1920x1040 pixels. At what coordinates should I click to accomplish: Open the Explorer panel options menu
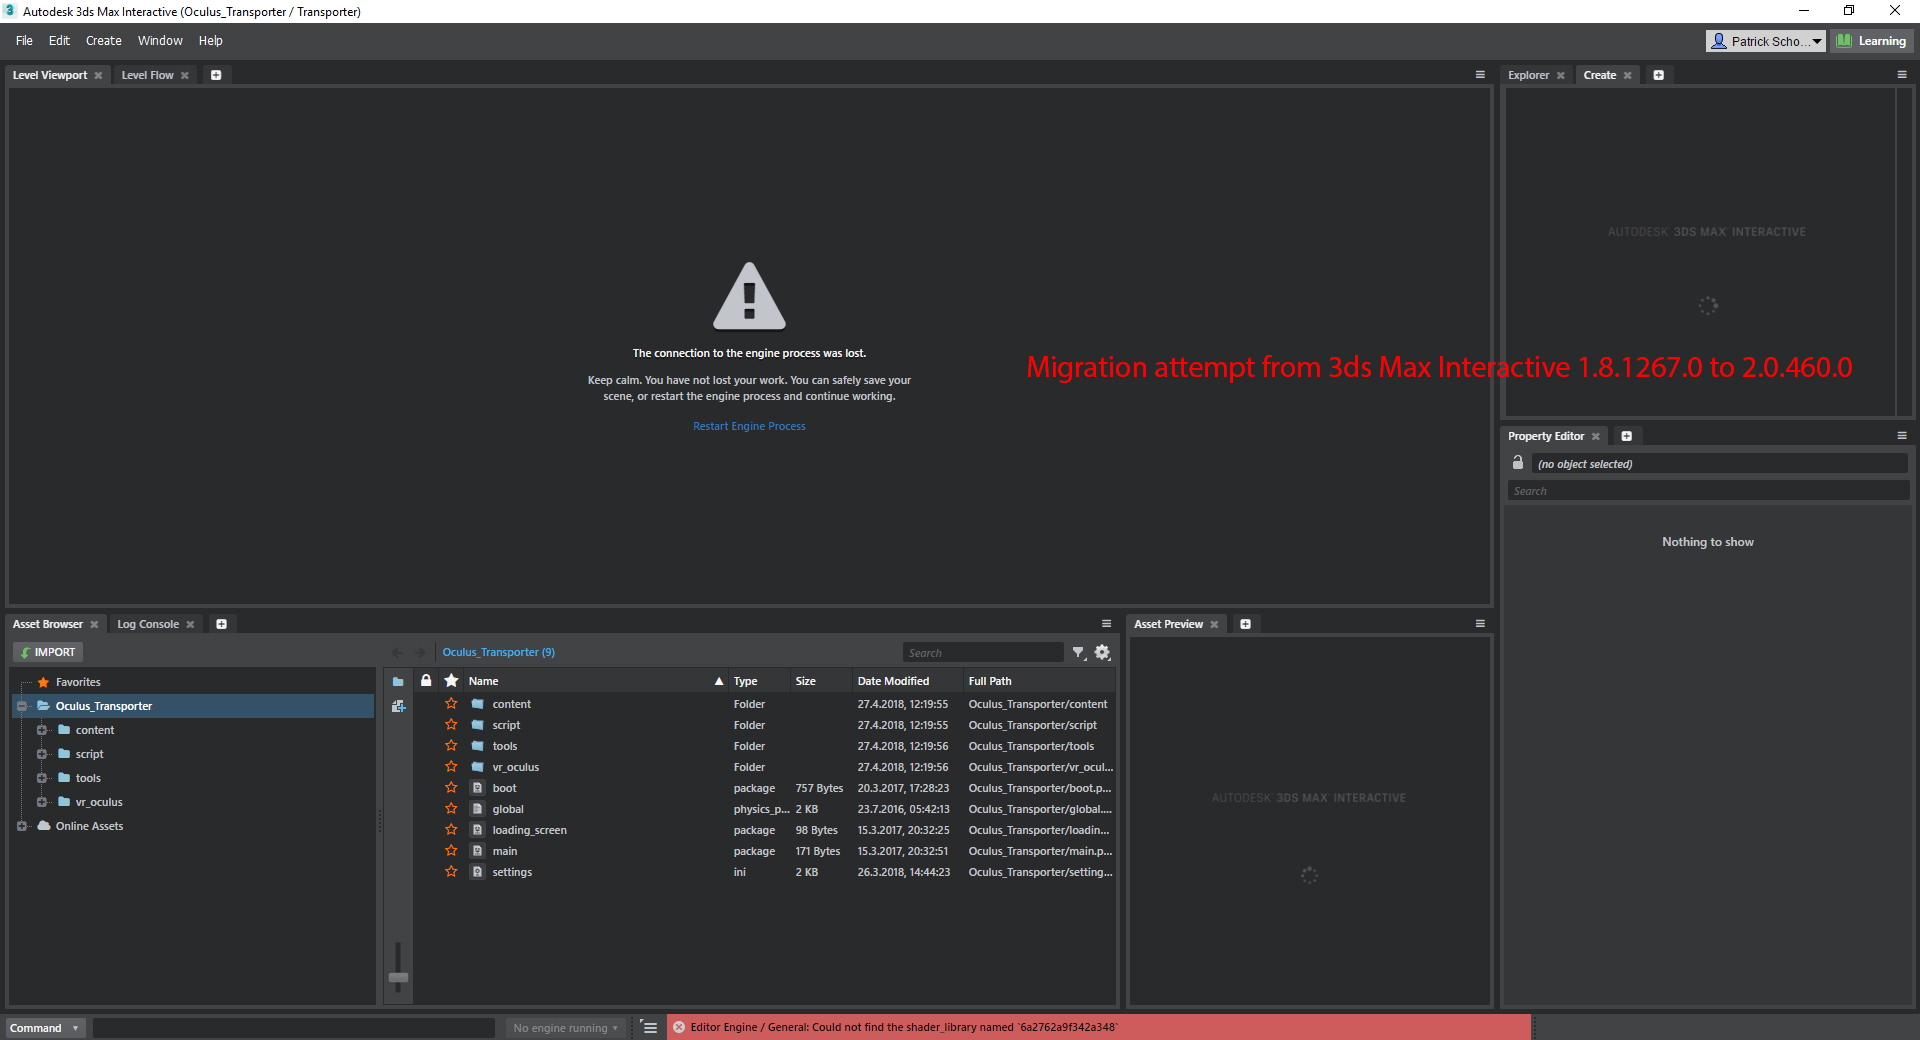click(1902, 75)
